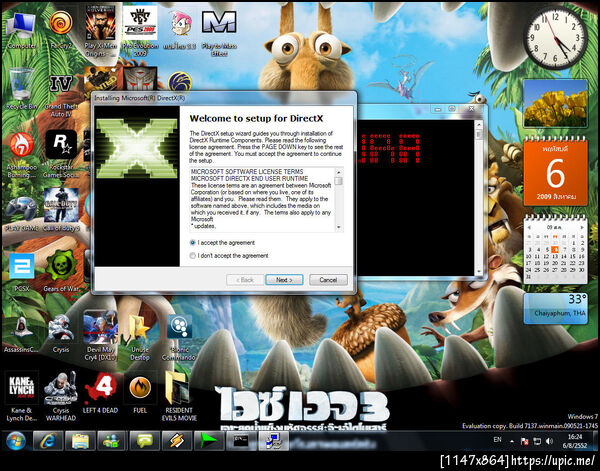
Task: Show hidden tray icons arrow
Action: click(x=512, y=441)
